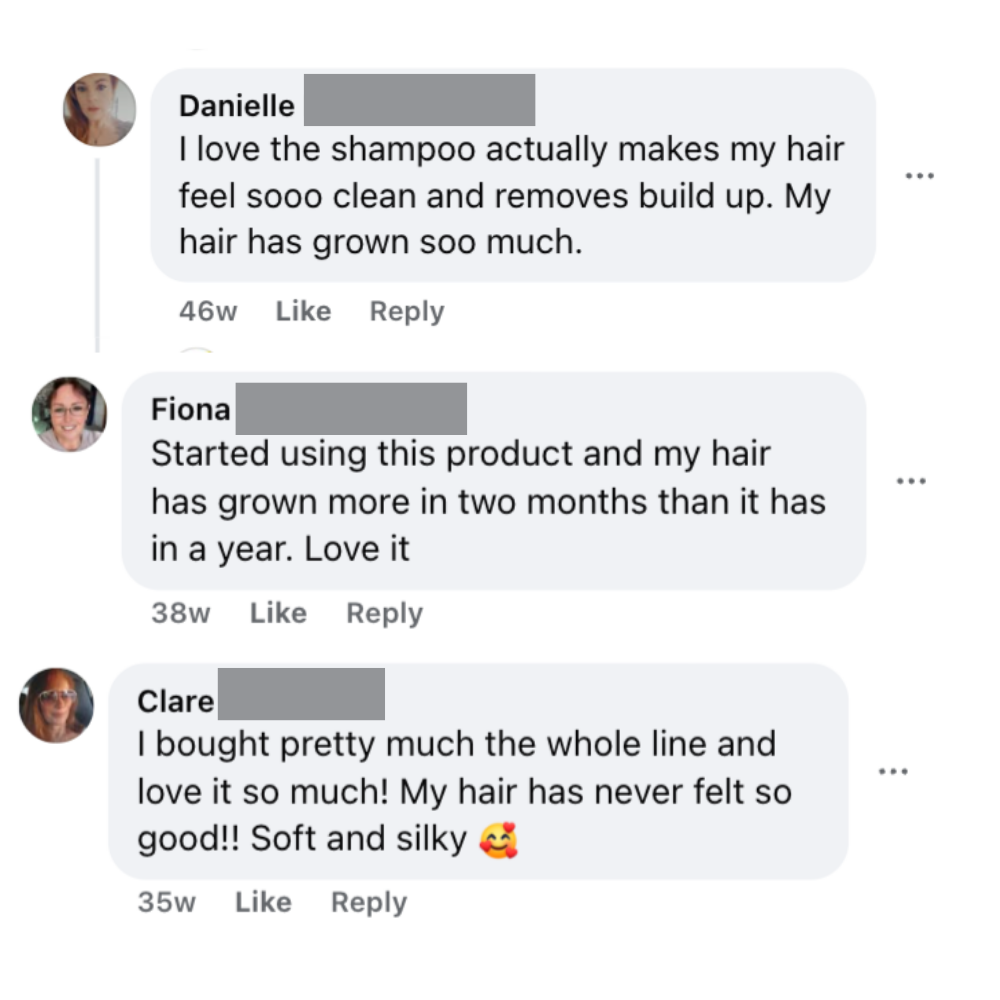The width and height of the screenshot is (1000, 1000).
Task: Like Fiona's comment about hair growth
Action: click(278, 613)
